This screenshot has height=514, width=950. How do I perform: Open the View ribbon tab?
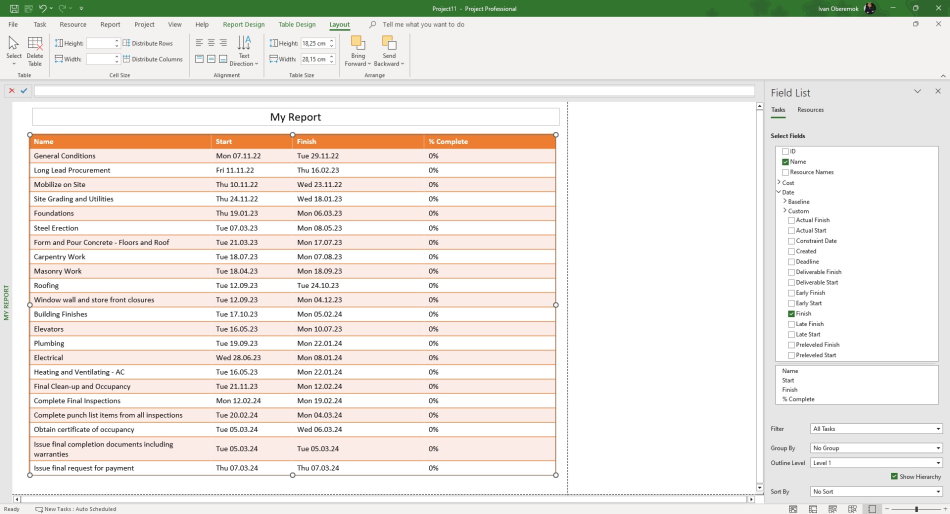(174, 24)
